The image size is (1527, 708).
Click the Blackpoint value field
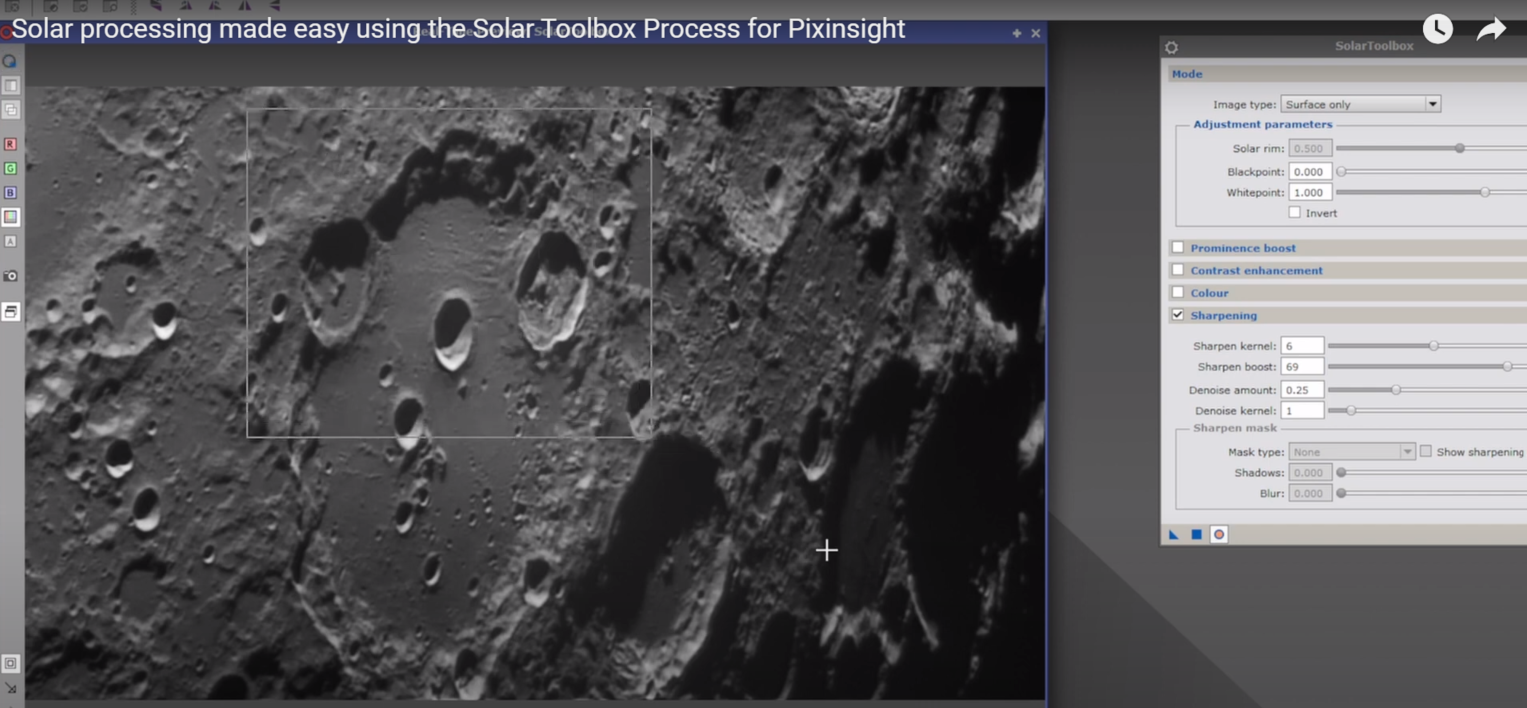[x=1310, y=172]
